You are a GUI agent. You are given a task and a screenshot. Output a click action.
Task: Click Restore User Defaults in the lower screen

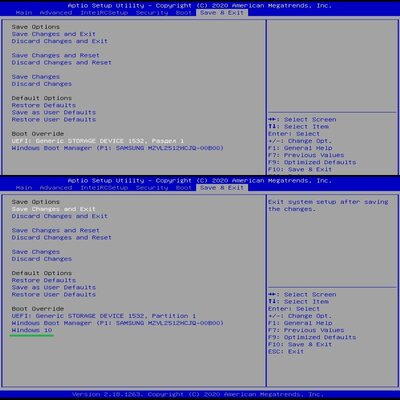(54, 294)
